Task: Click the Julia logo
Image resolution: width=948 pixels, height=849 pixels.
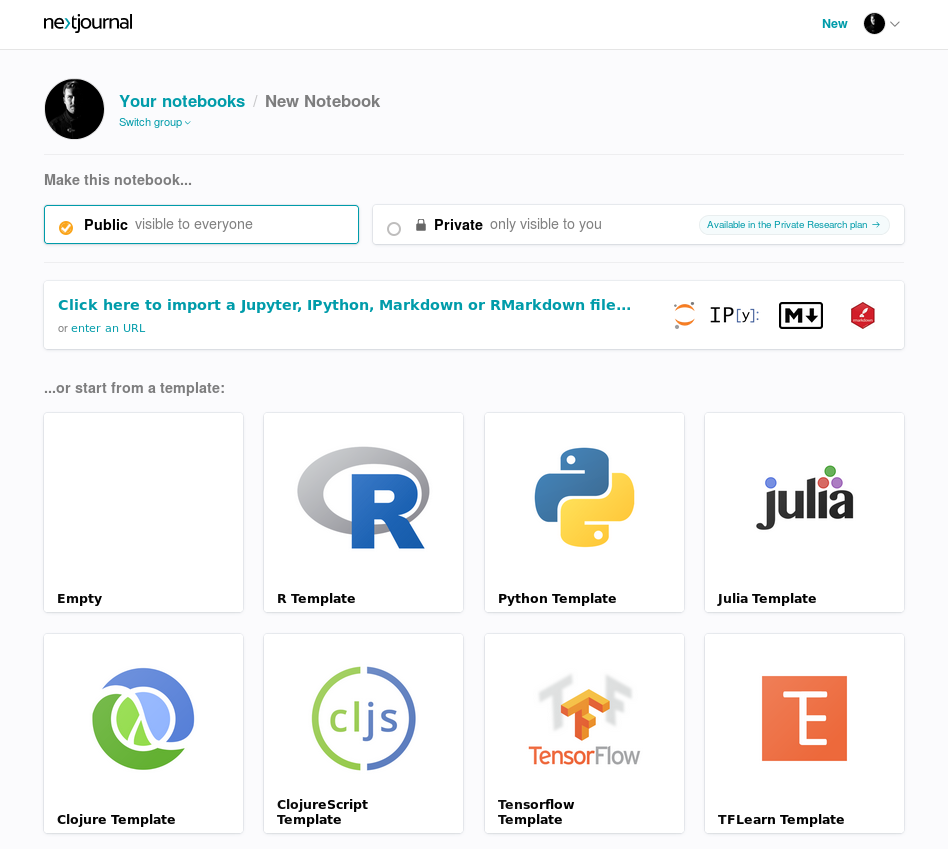Action: (805, 498)
